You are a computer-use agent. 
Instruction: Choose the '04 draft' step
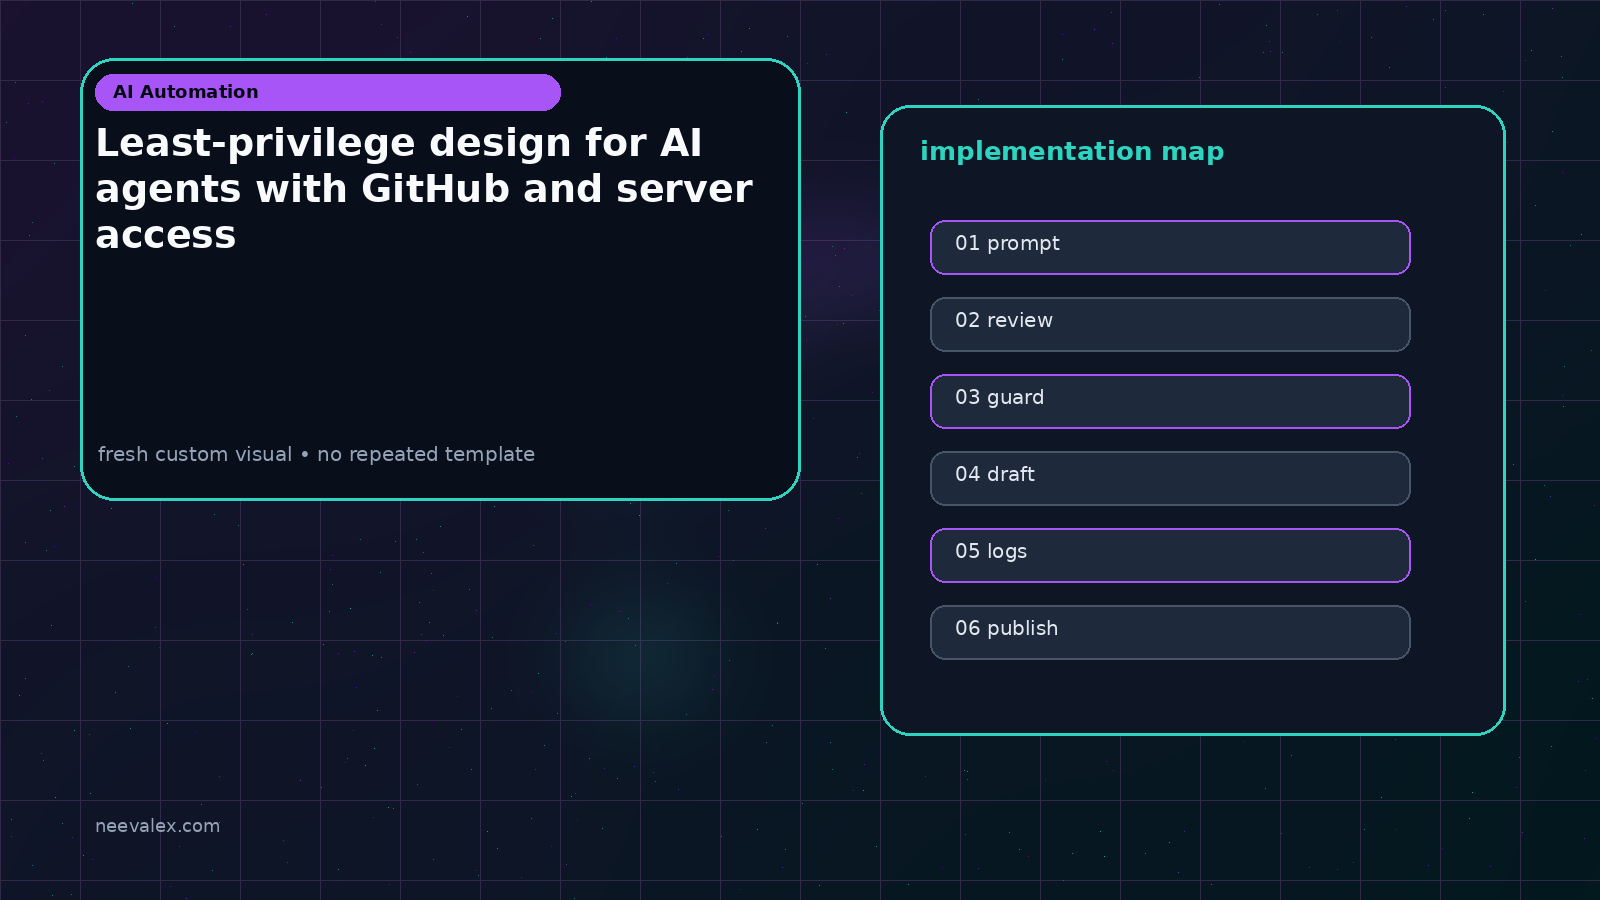coord(1170,478)
